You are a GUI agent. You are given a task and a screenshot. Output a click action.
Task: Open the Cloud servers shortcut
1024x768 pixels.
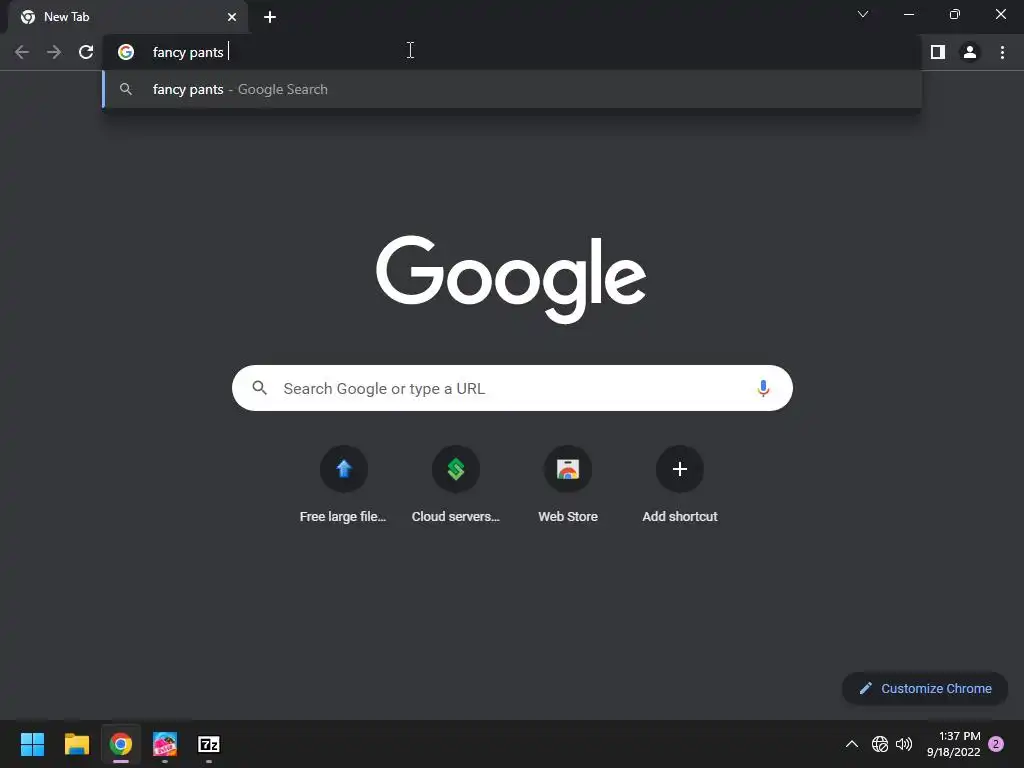tap(456, 485)
